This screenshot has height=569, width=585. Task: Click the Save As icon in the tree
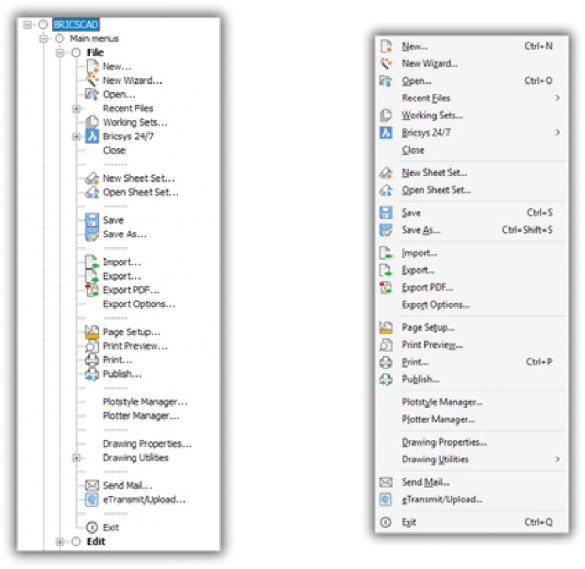click(92, 234)
